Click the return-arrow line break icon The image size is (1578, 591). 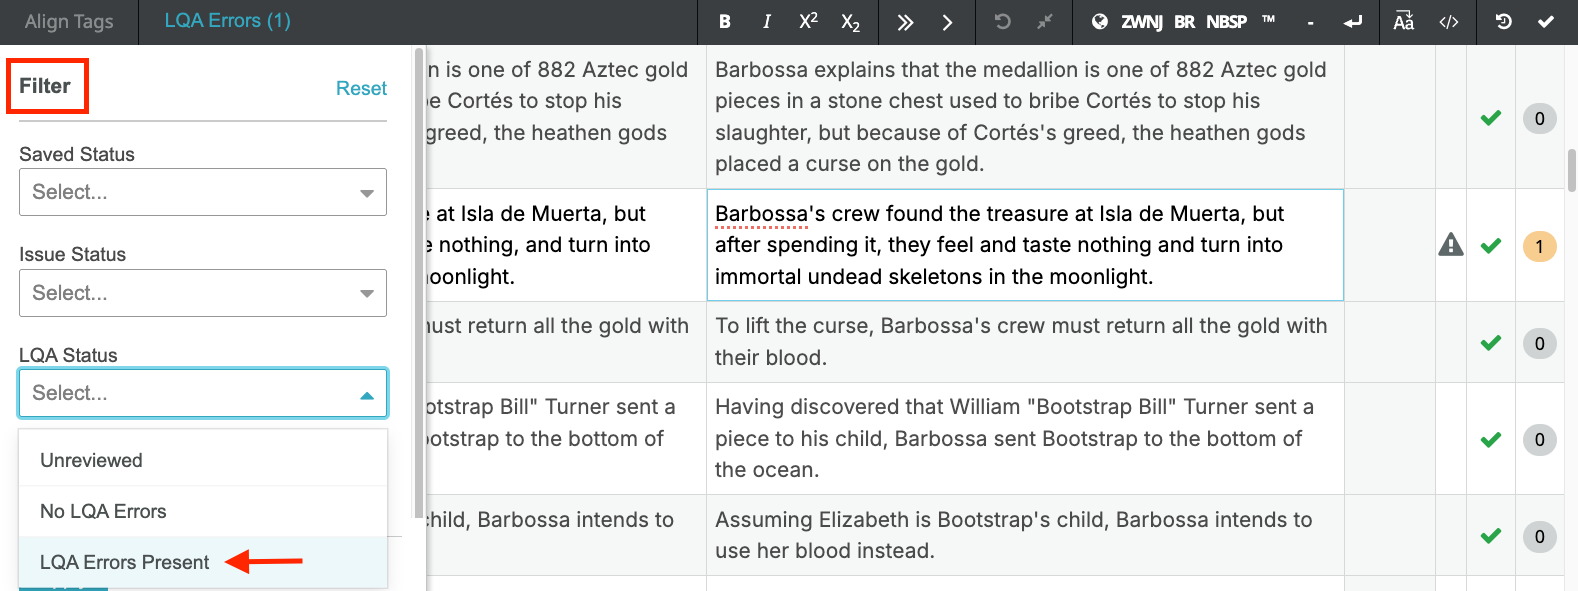pyautogui.click(x=1353, y=22)
